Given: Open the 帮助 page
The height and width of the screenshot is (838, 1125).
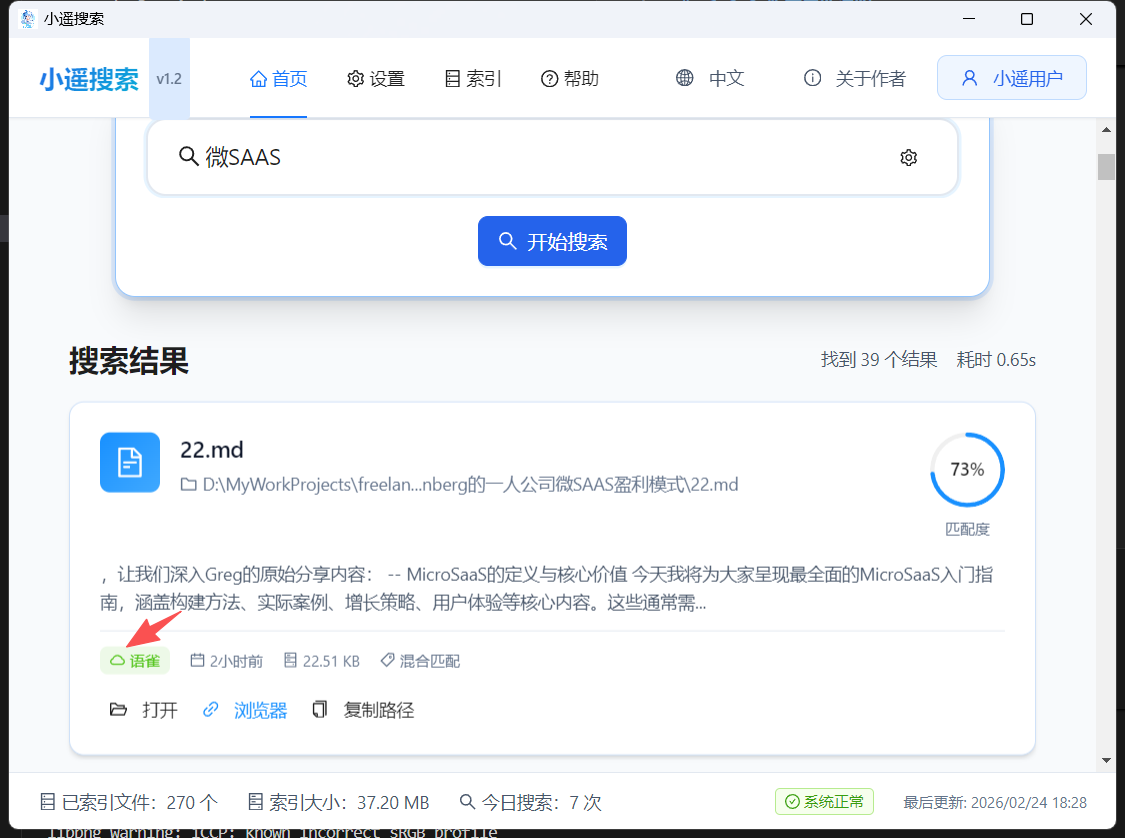Looking at the screenshot, I should click(570, 79).
